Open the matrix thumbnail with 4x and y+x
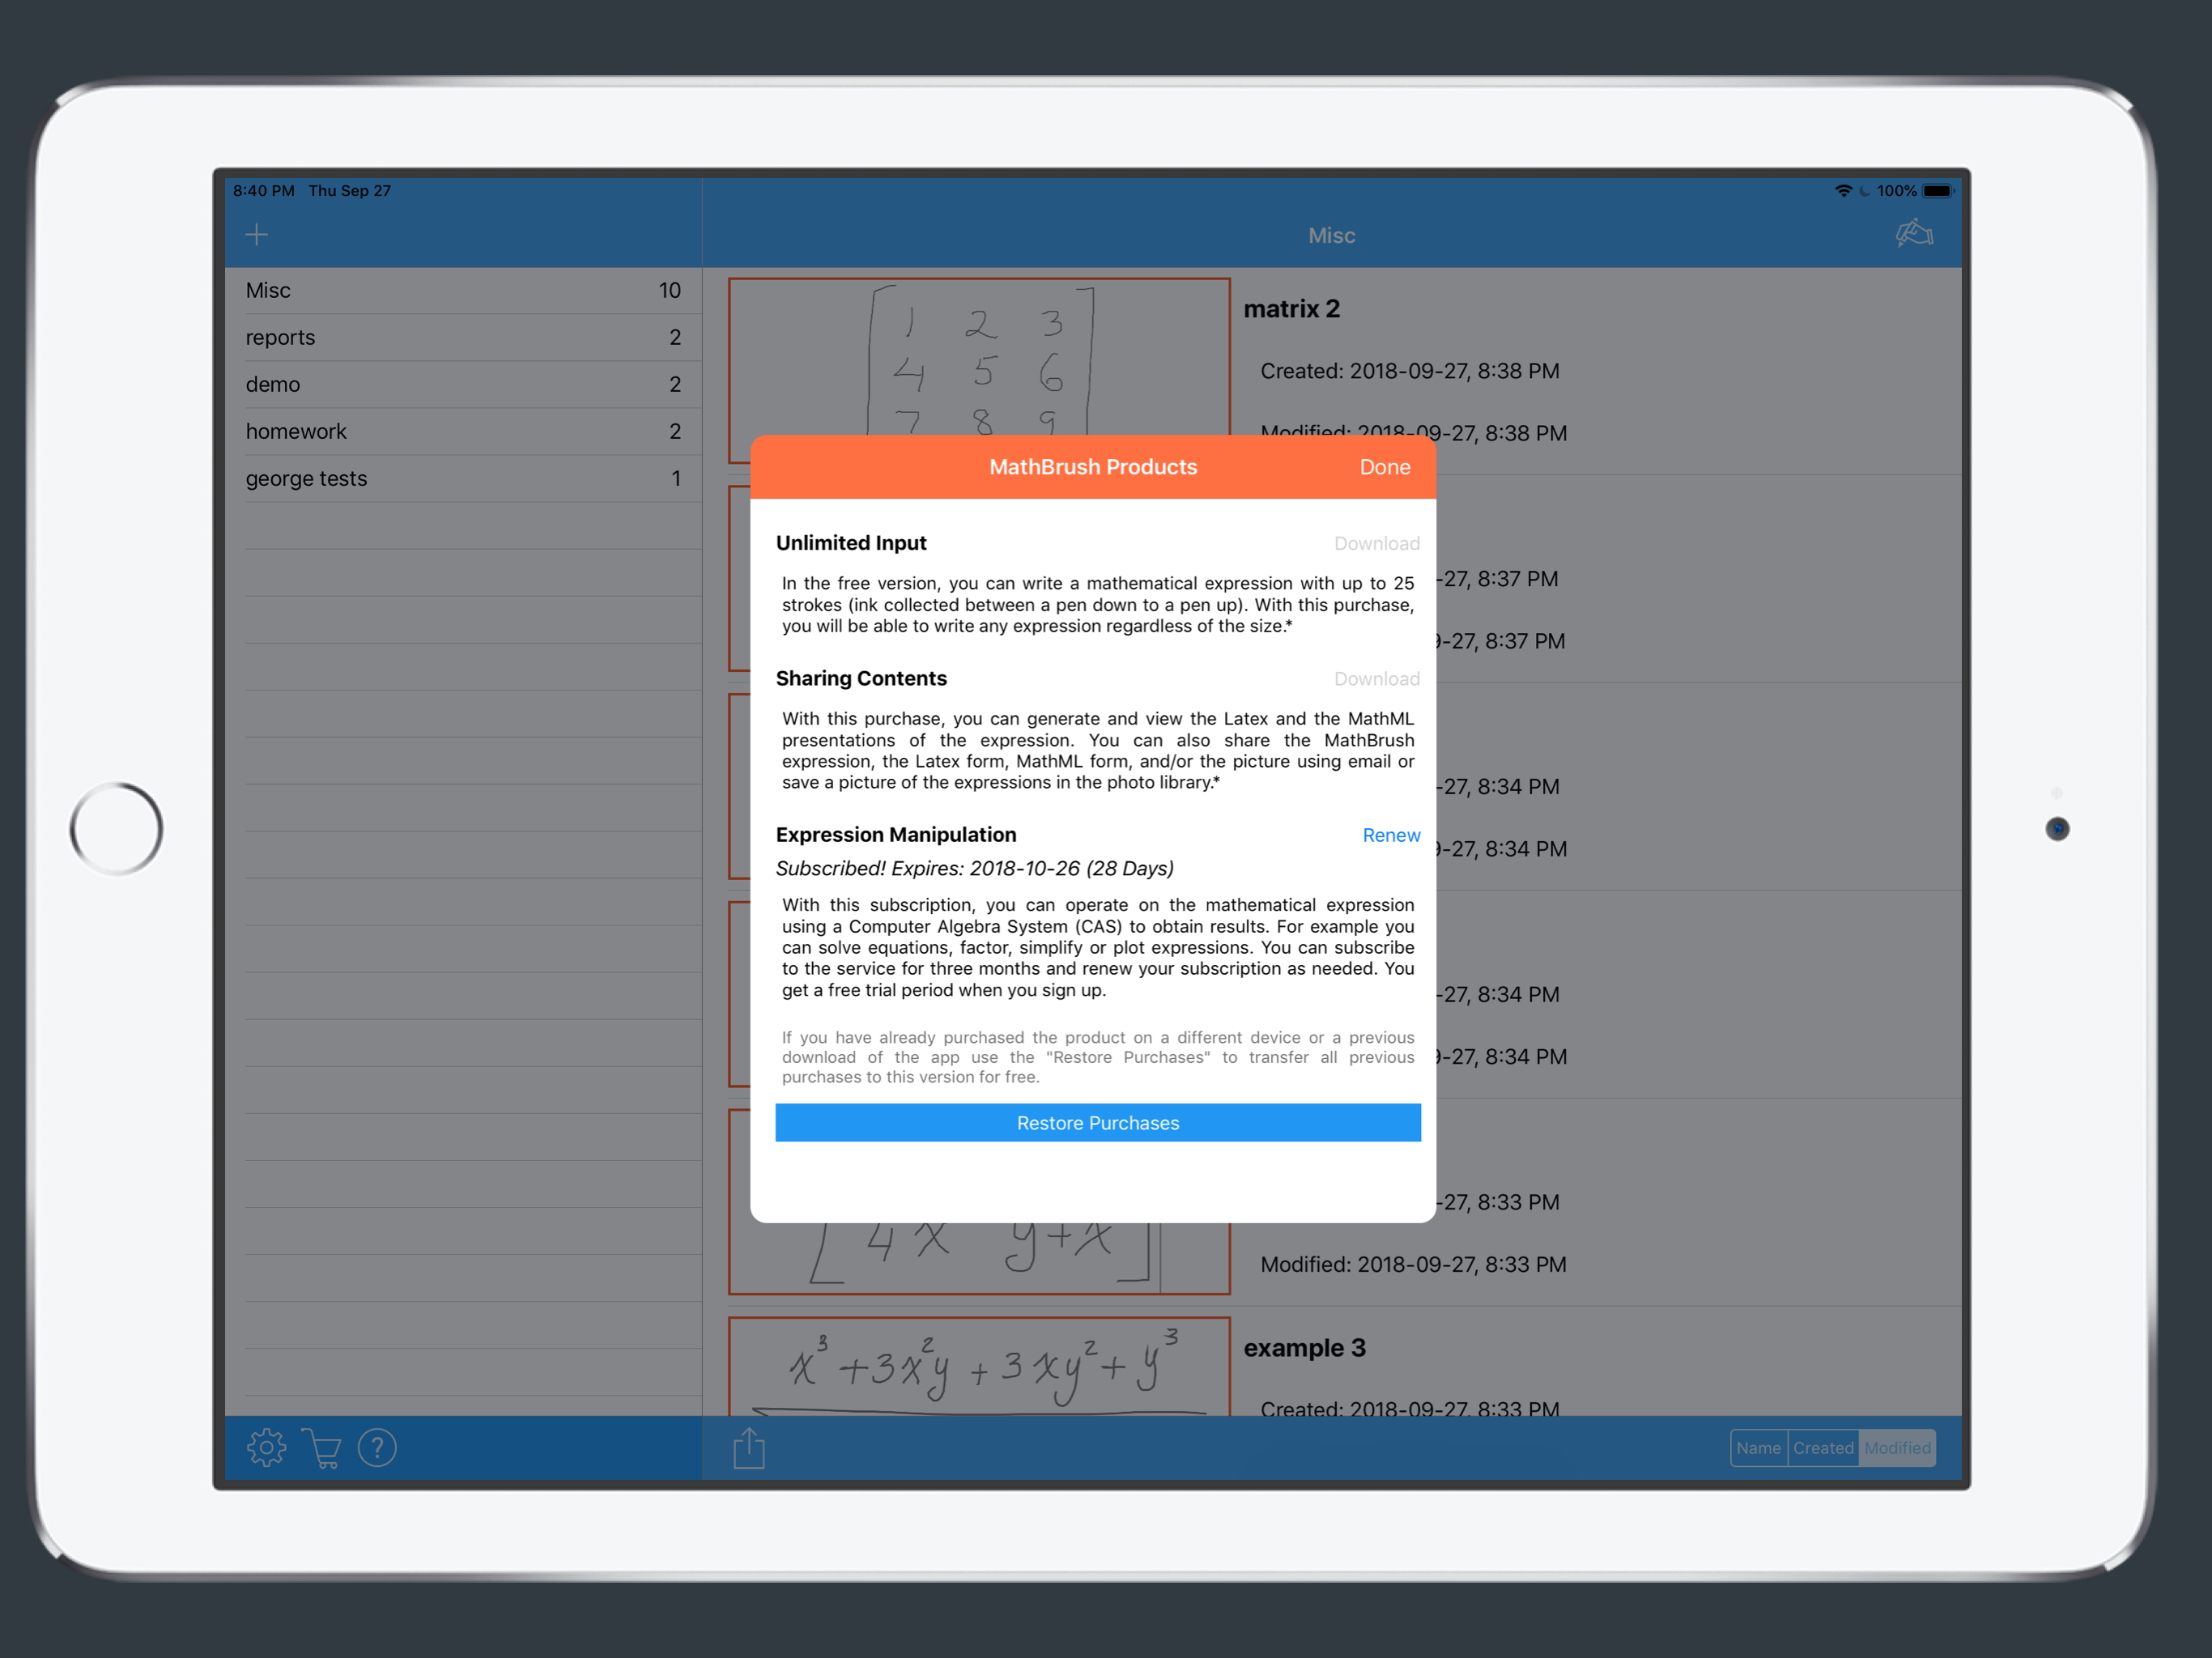Viewport: 2212px width, 1658px height. [979, 1258]
